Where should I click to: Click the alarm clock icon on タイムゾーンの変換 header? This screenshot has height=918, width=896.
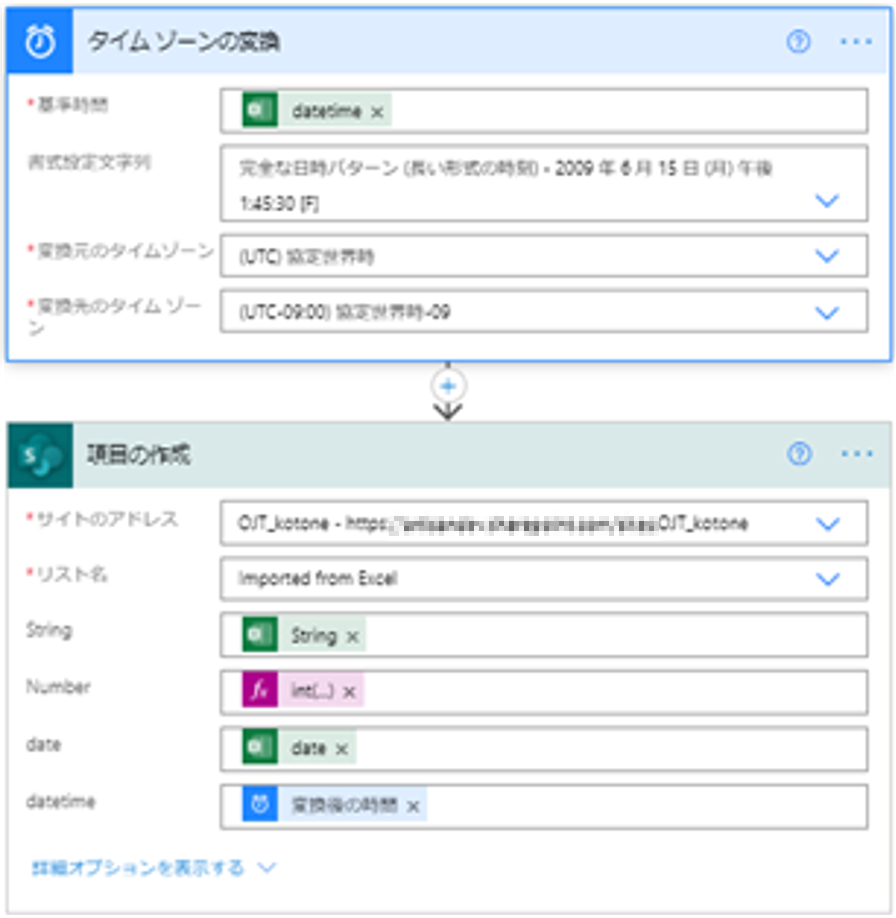pyautogui.click(x=40, y=42)
